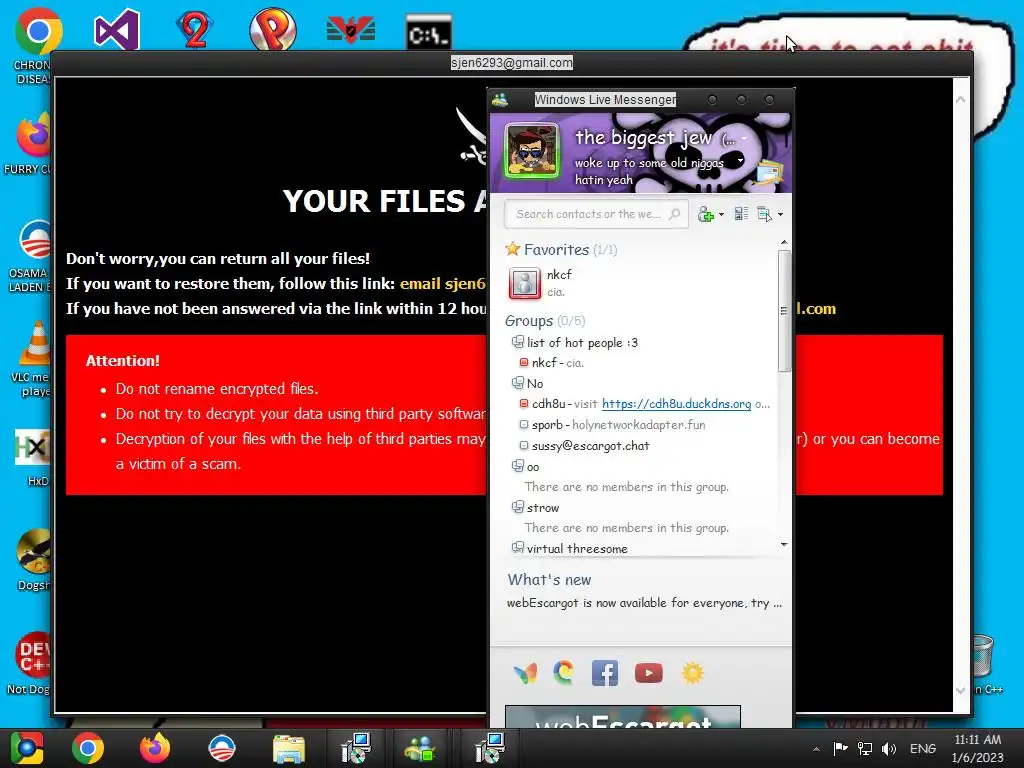Click the contact list scroll up arrow
This screenshot has width=1024, height=768.
(784, 242)
